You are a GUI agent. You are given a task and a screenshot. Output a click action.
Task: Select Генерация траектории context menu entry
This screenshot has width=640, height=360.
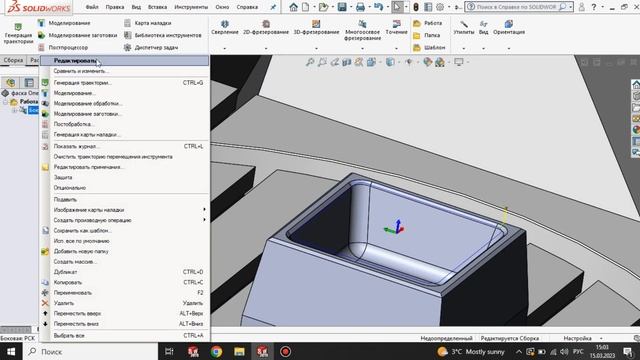point(124,83)
